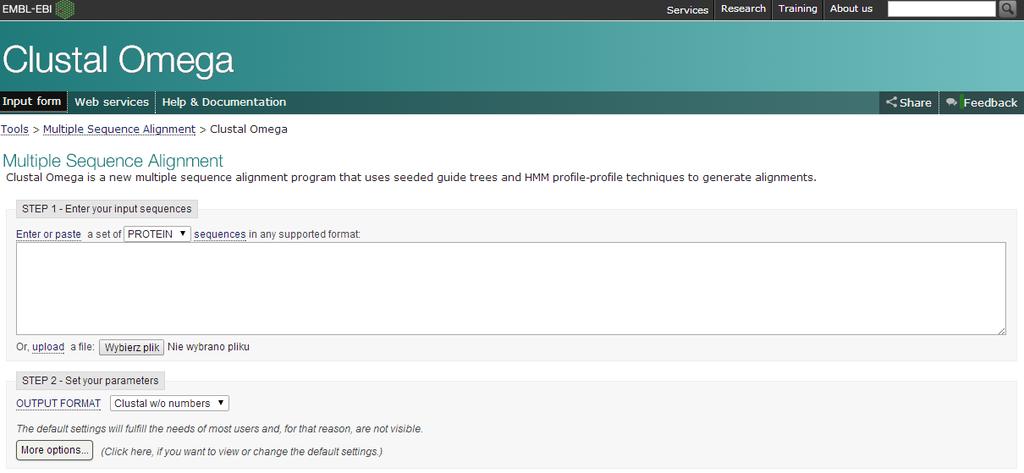Click the Clustal Omega page title

[118, 59]
